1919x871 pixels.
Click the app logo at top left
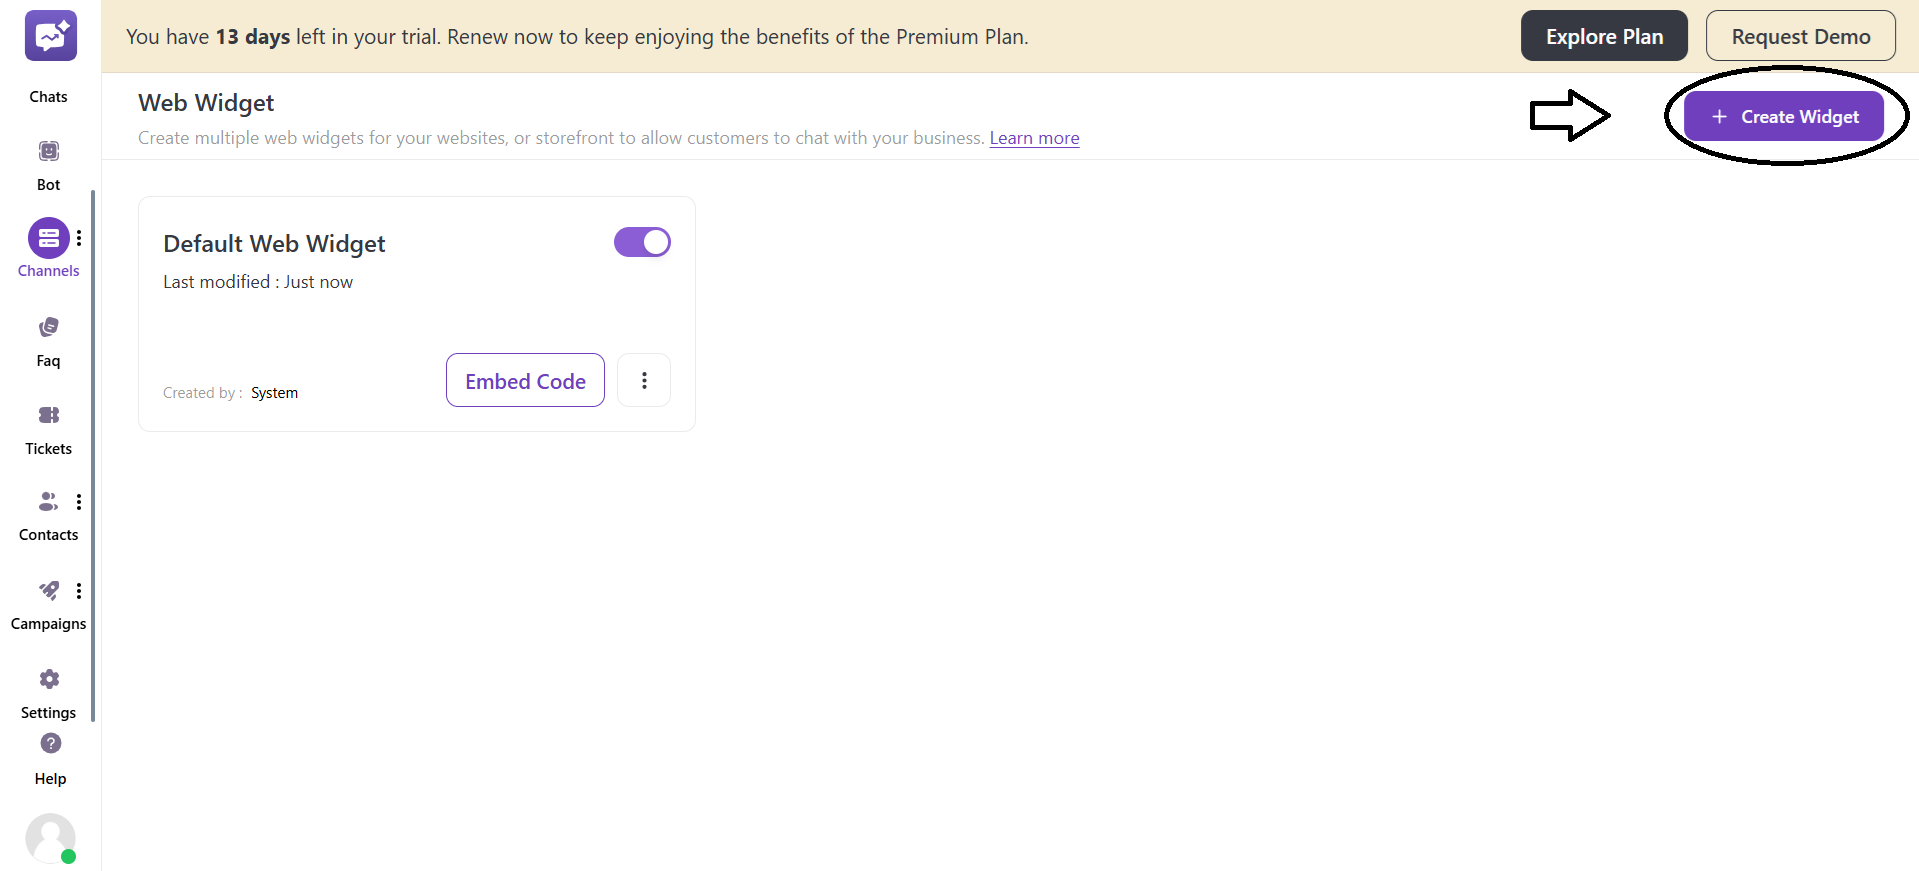pos(50,35)
